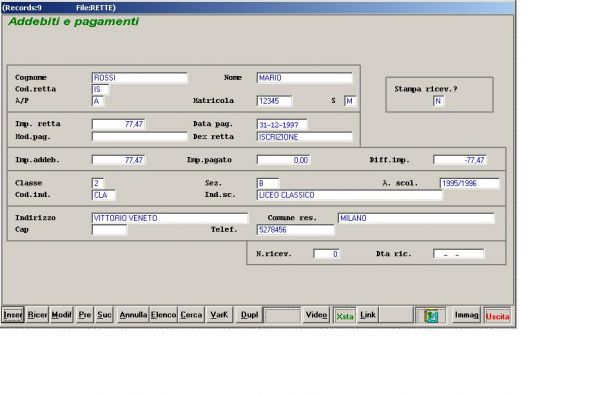Click the Ind.sc. field LICEO CLASSICO
The height and width of the screenshot is (394, 600).
[349, 195]
